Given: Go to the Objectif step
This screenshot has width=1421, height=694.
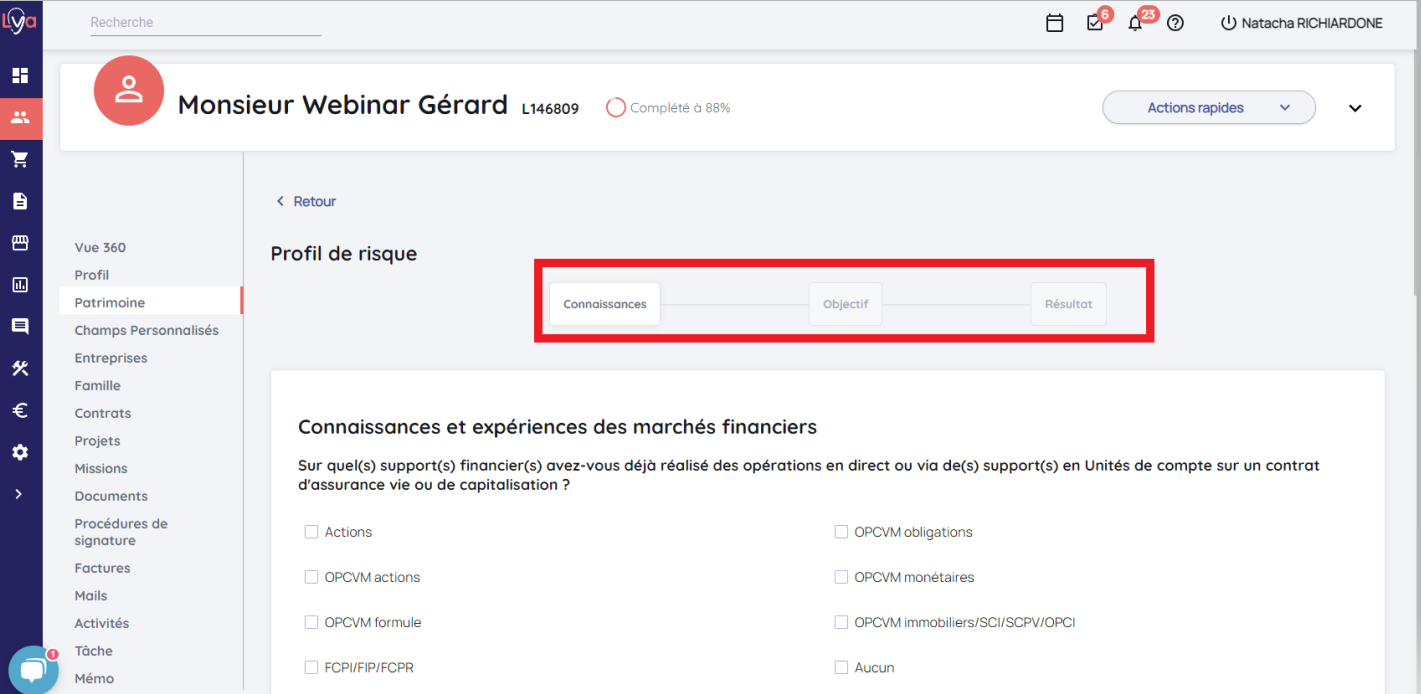Looking at the screenshot, I should (845, 304).
